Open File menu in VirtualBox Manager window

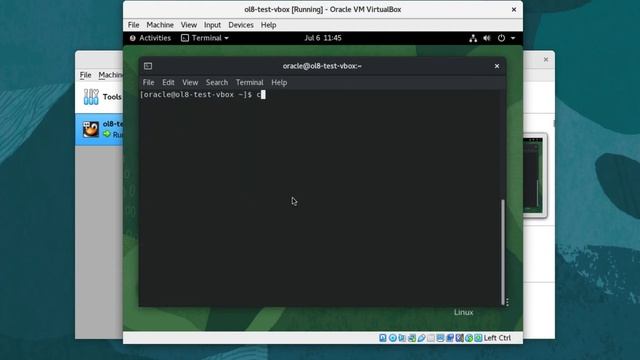click(85, 75)
